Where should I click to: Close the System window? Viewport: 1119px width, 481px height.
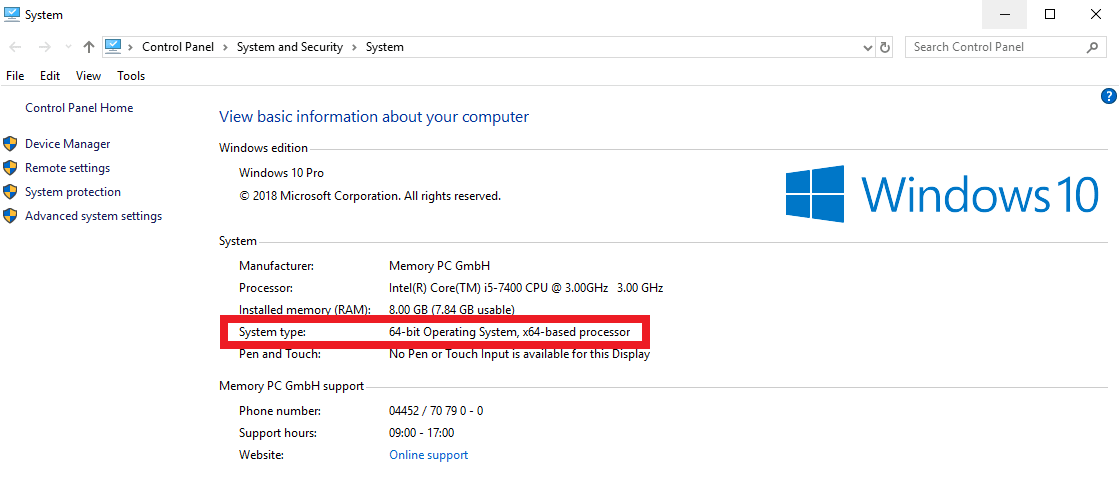tap(1095, 14)
